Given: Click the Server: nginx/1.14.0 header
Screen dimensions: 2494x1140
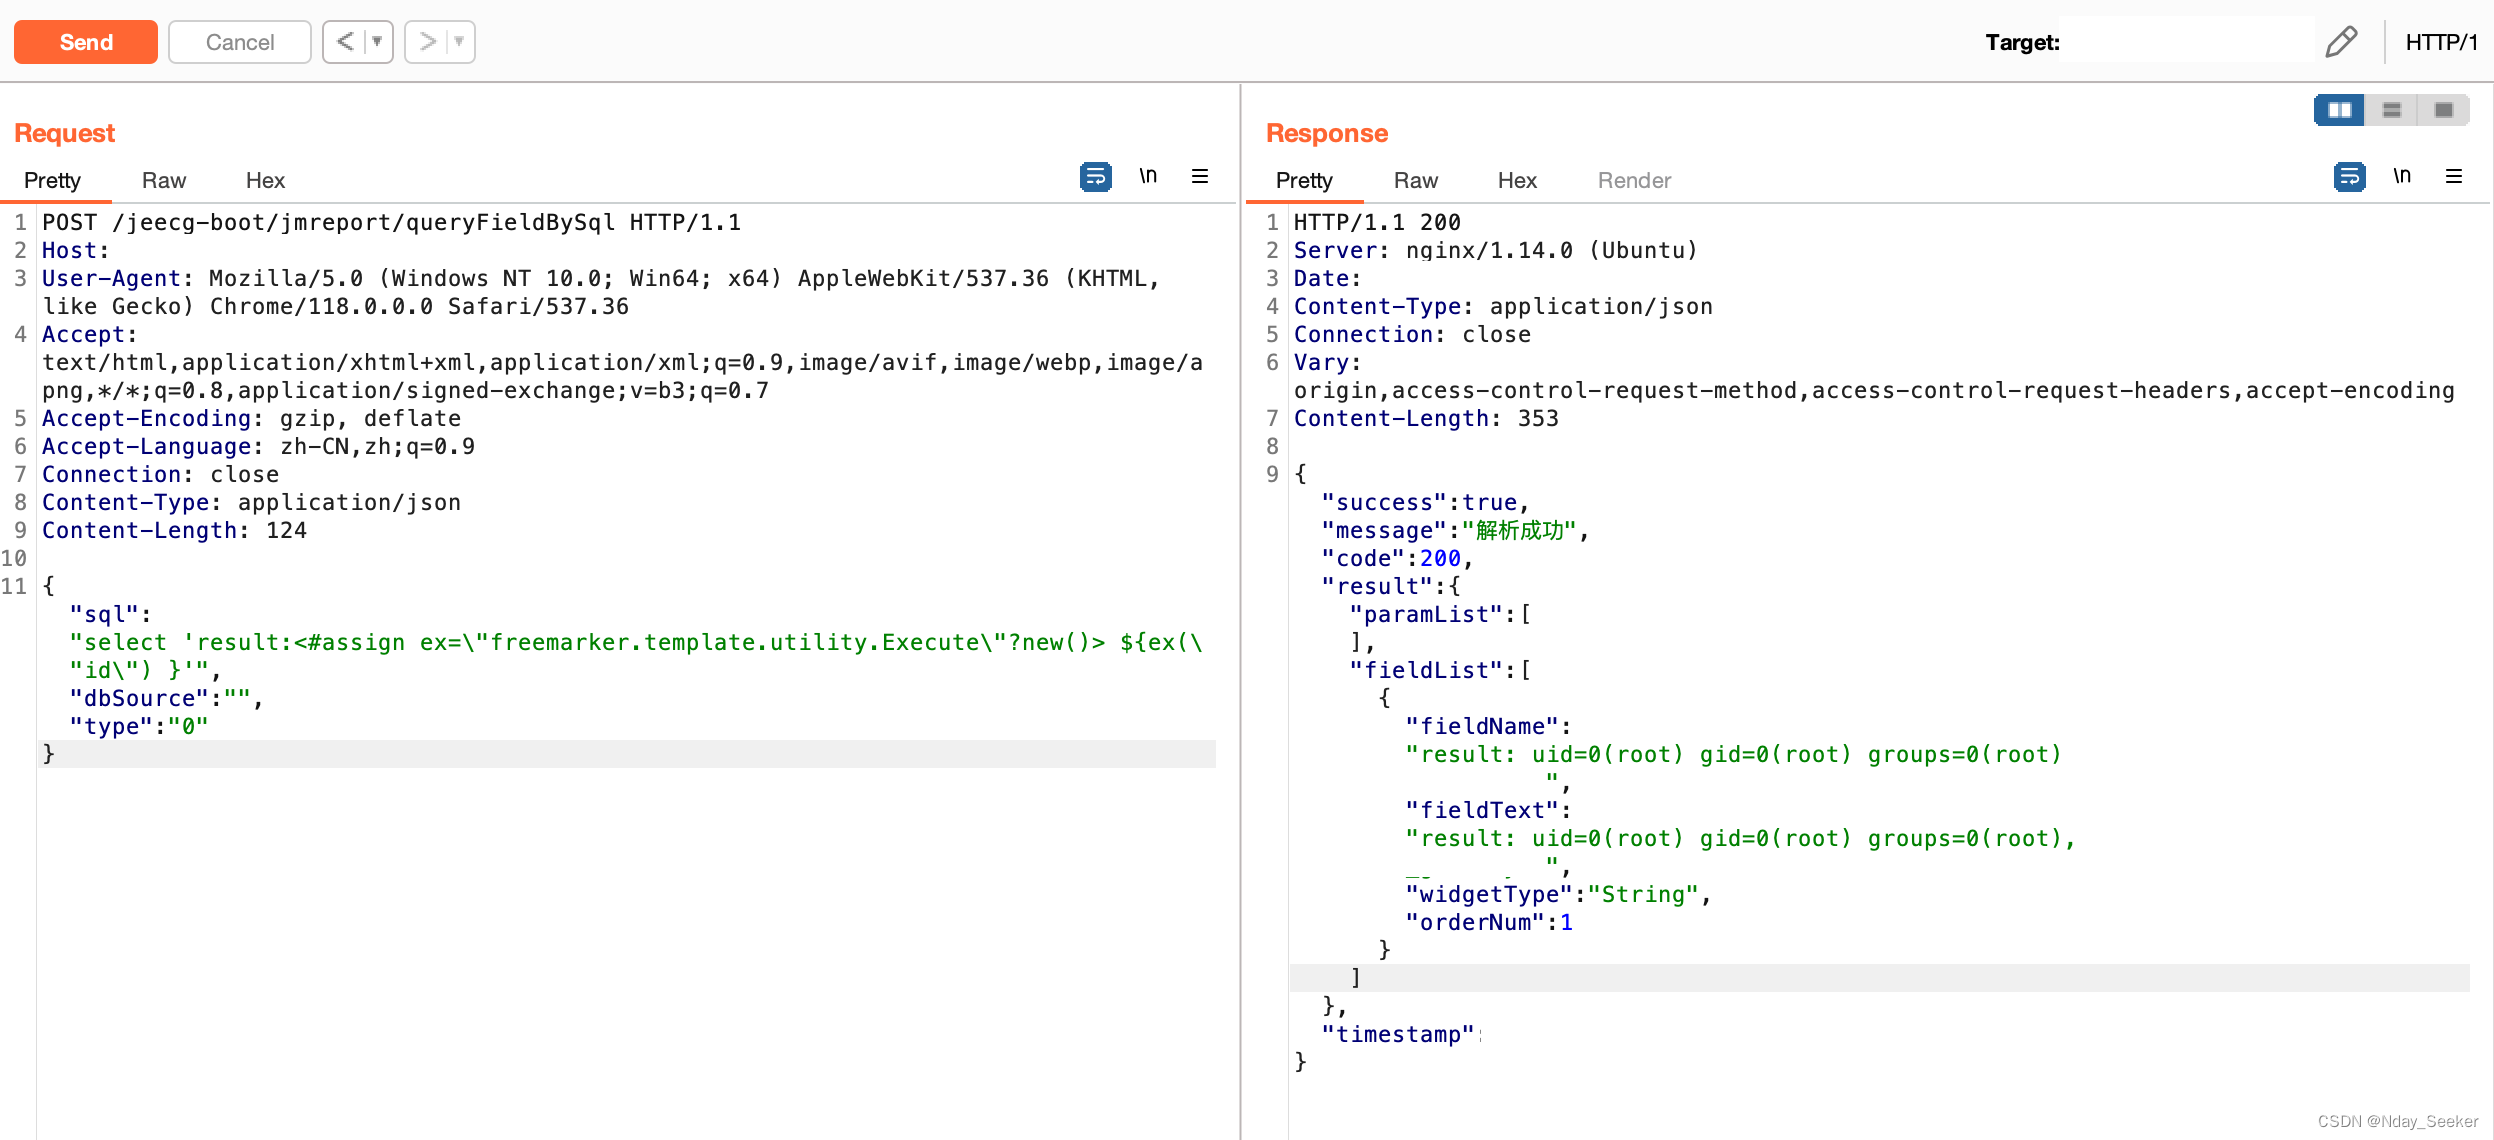Looking at the screenshot, I should (x=1495, y=251).
